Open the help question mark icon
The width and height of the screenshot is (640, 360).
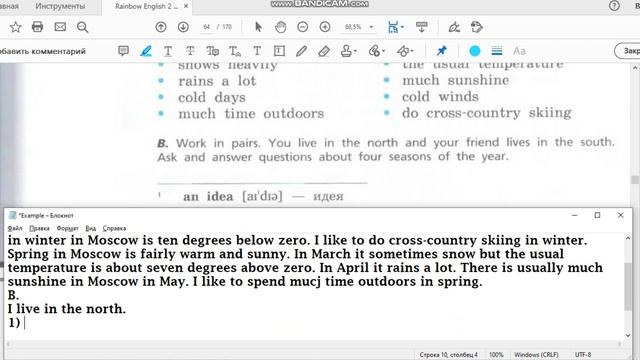click(x=614, y=6)
